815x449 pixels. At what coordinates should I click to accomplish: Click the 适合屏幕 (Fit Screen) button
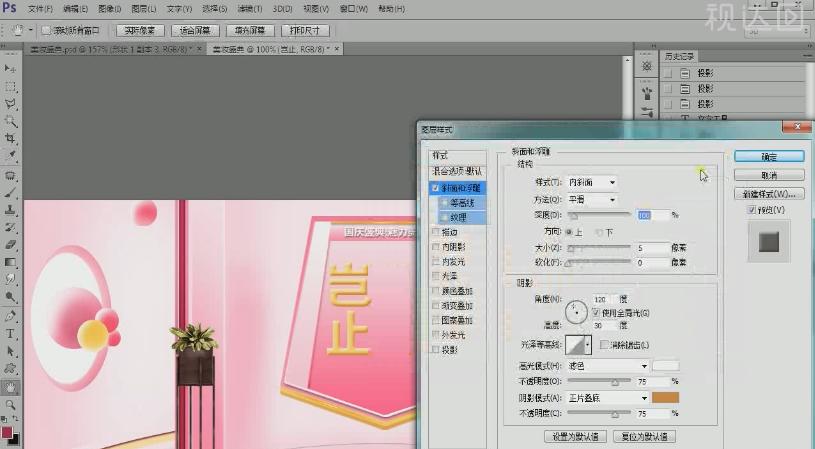click(195, 31)
